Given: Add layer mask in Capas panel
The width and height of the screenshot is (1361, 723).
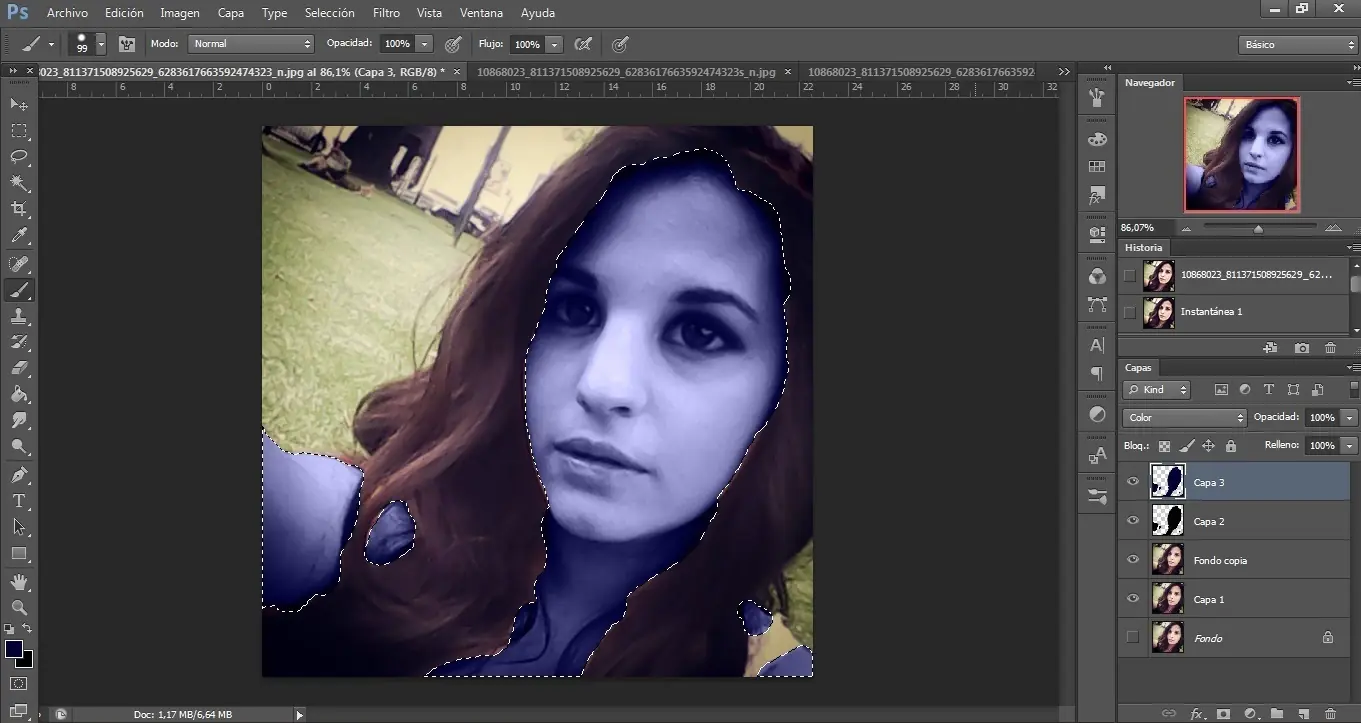Looking at the screenshot, I should click(1223, 714).
